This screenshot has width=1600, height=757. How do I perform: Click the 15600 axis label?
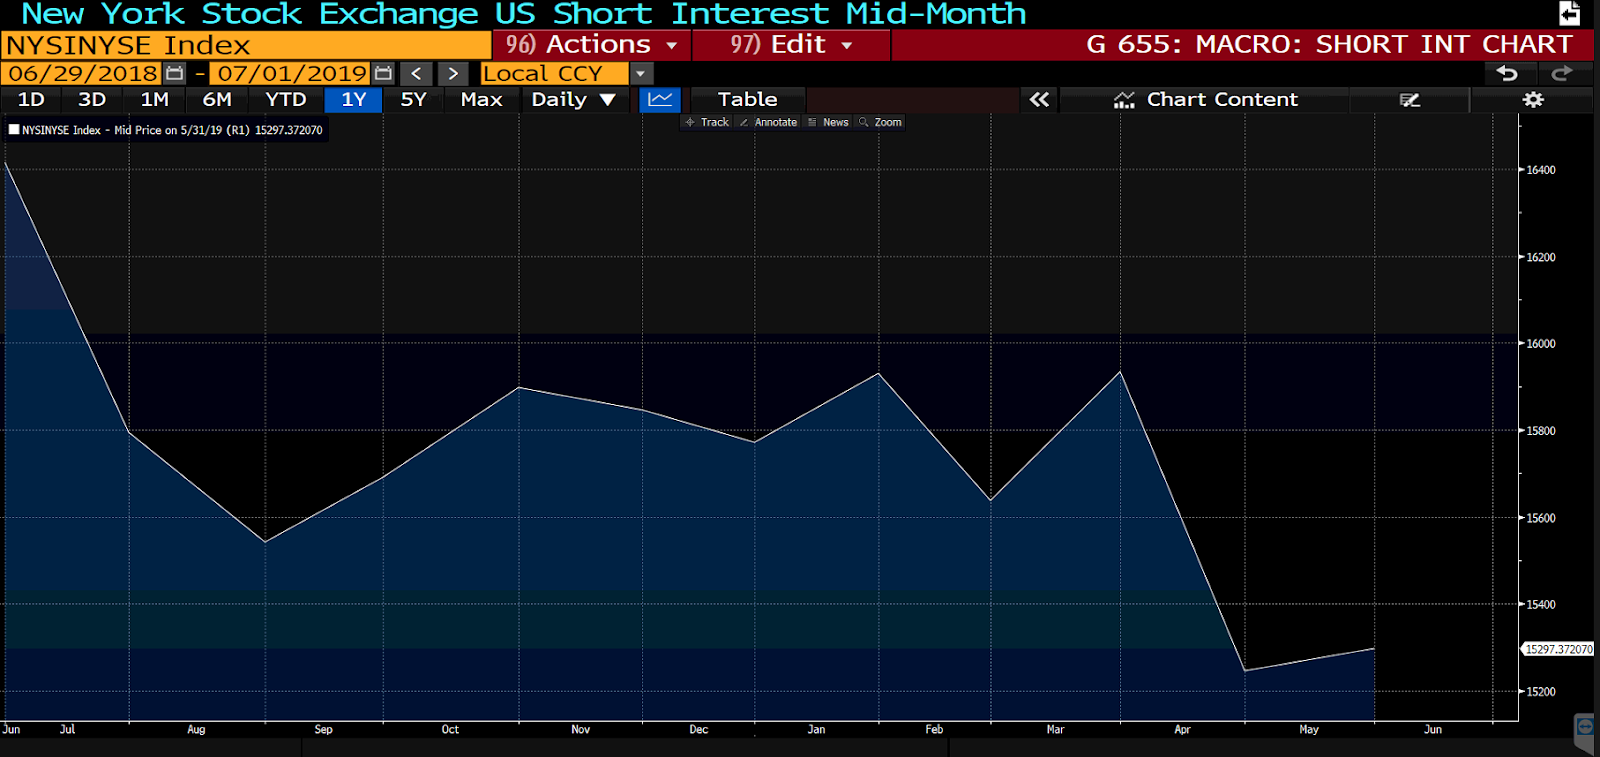[1541, 518]
